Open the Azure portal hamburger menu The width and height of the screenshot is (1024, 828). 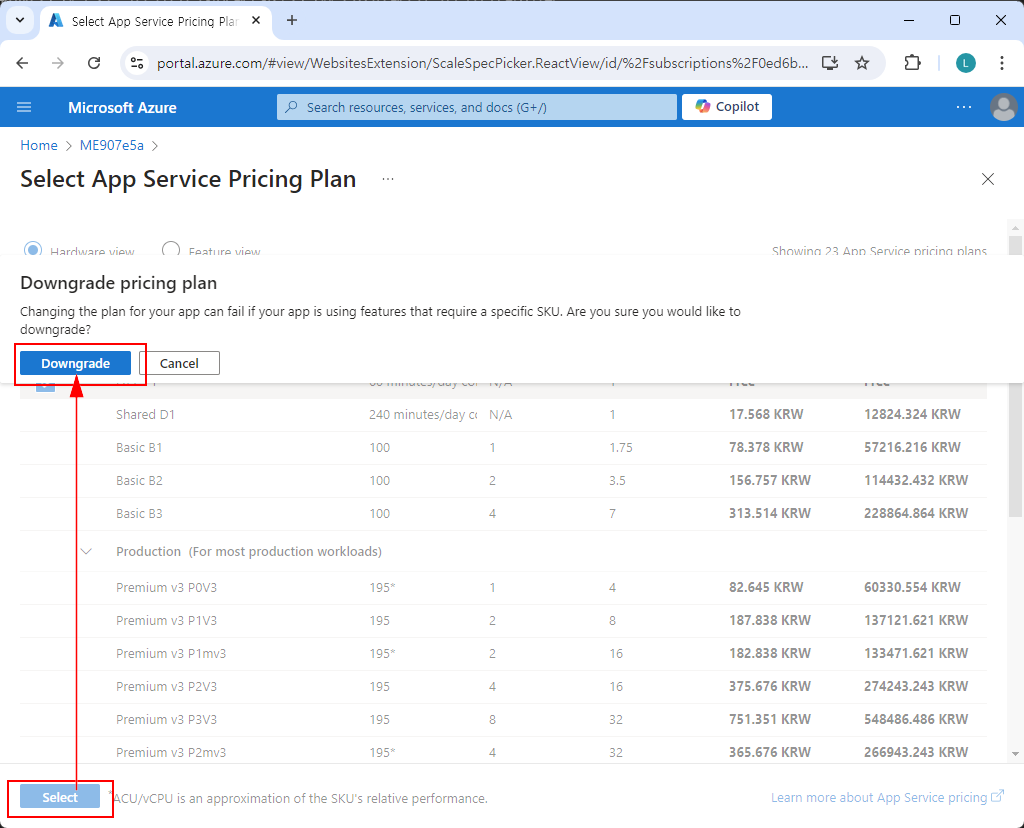[x=24, y=107]
